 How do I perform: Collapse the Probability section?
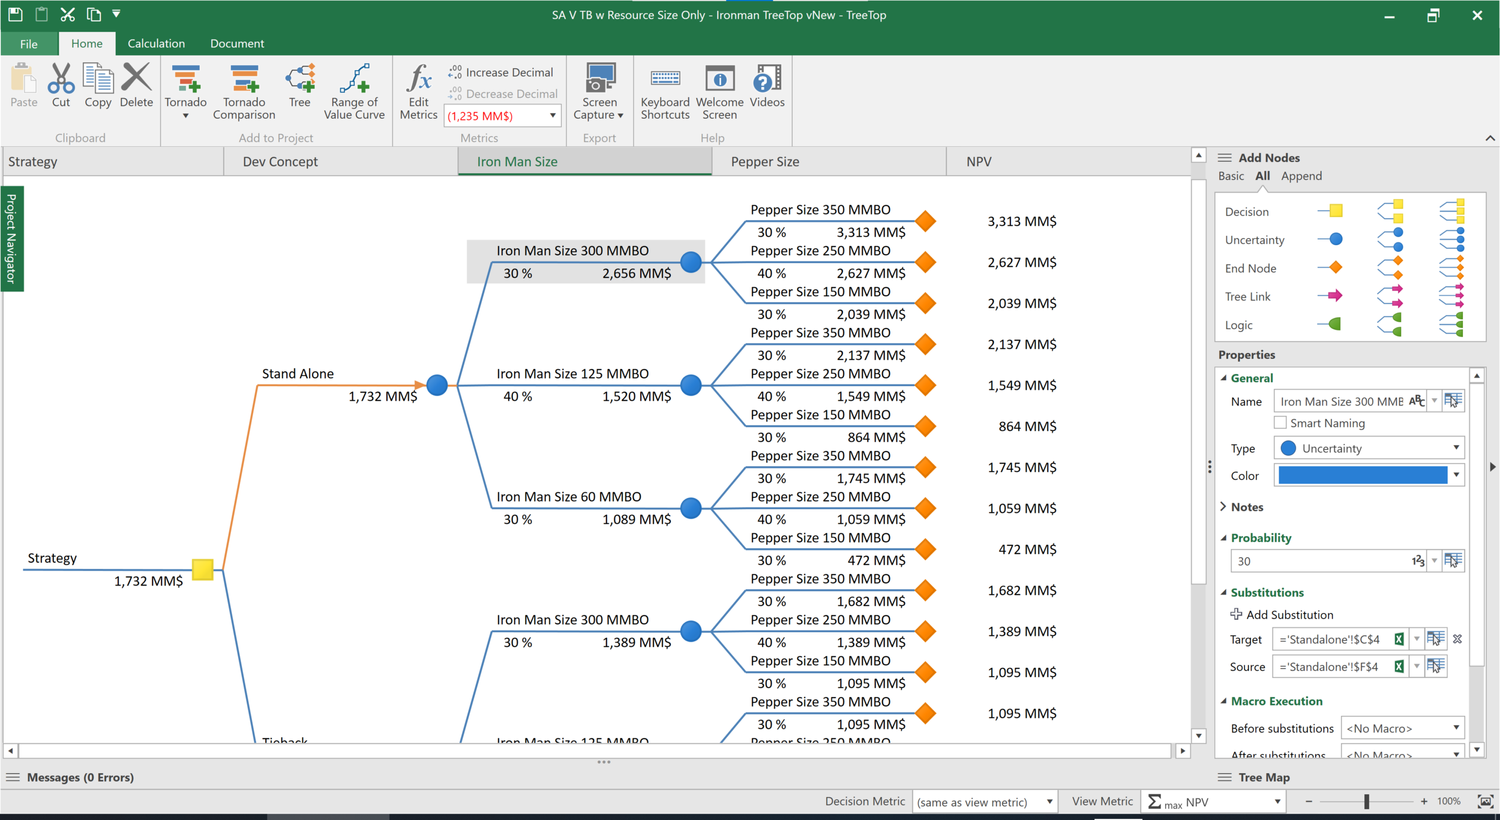pos(1223,538)
